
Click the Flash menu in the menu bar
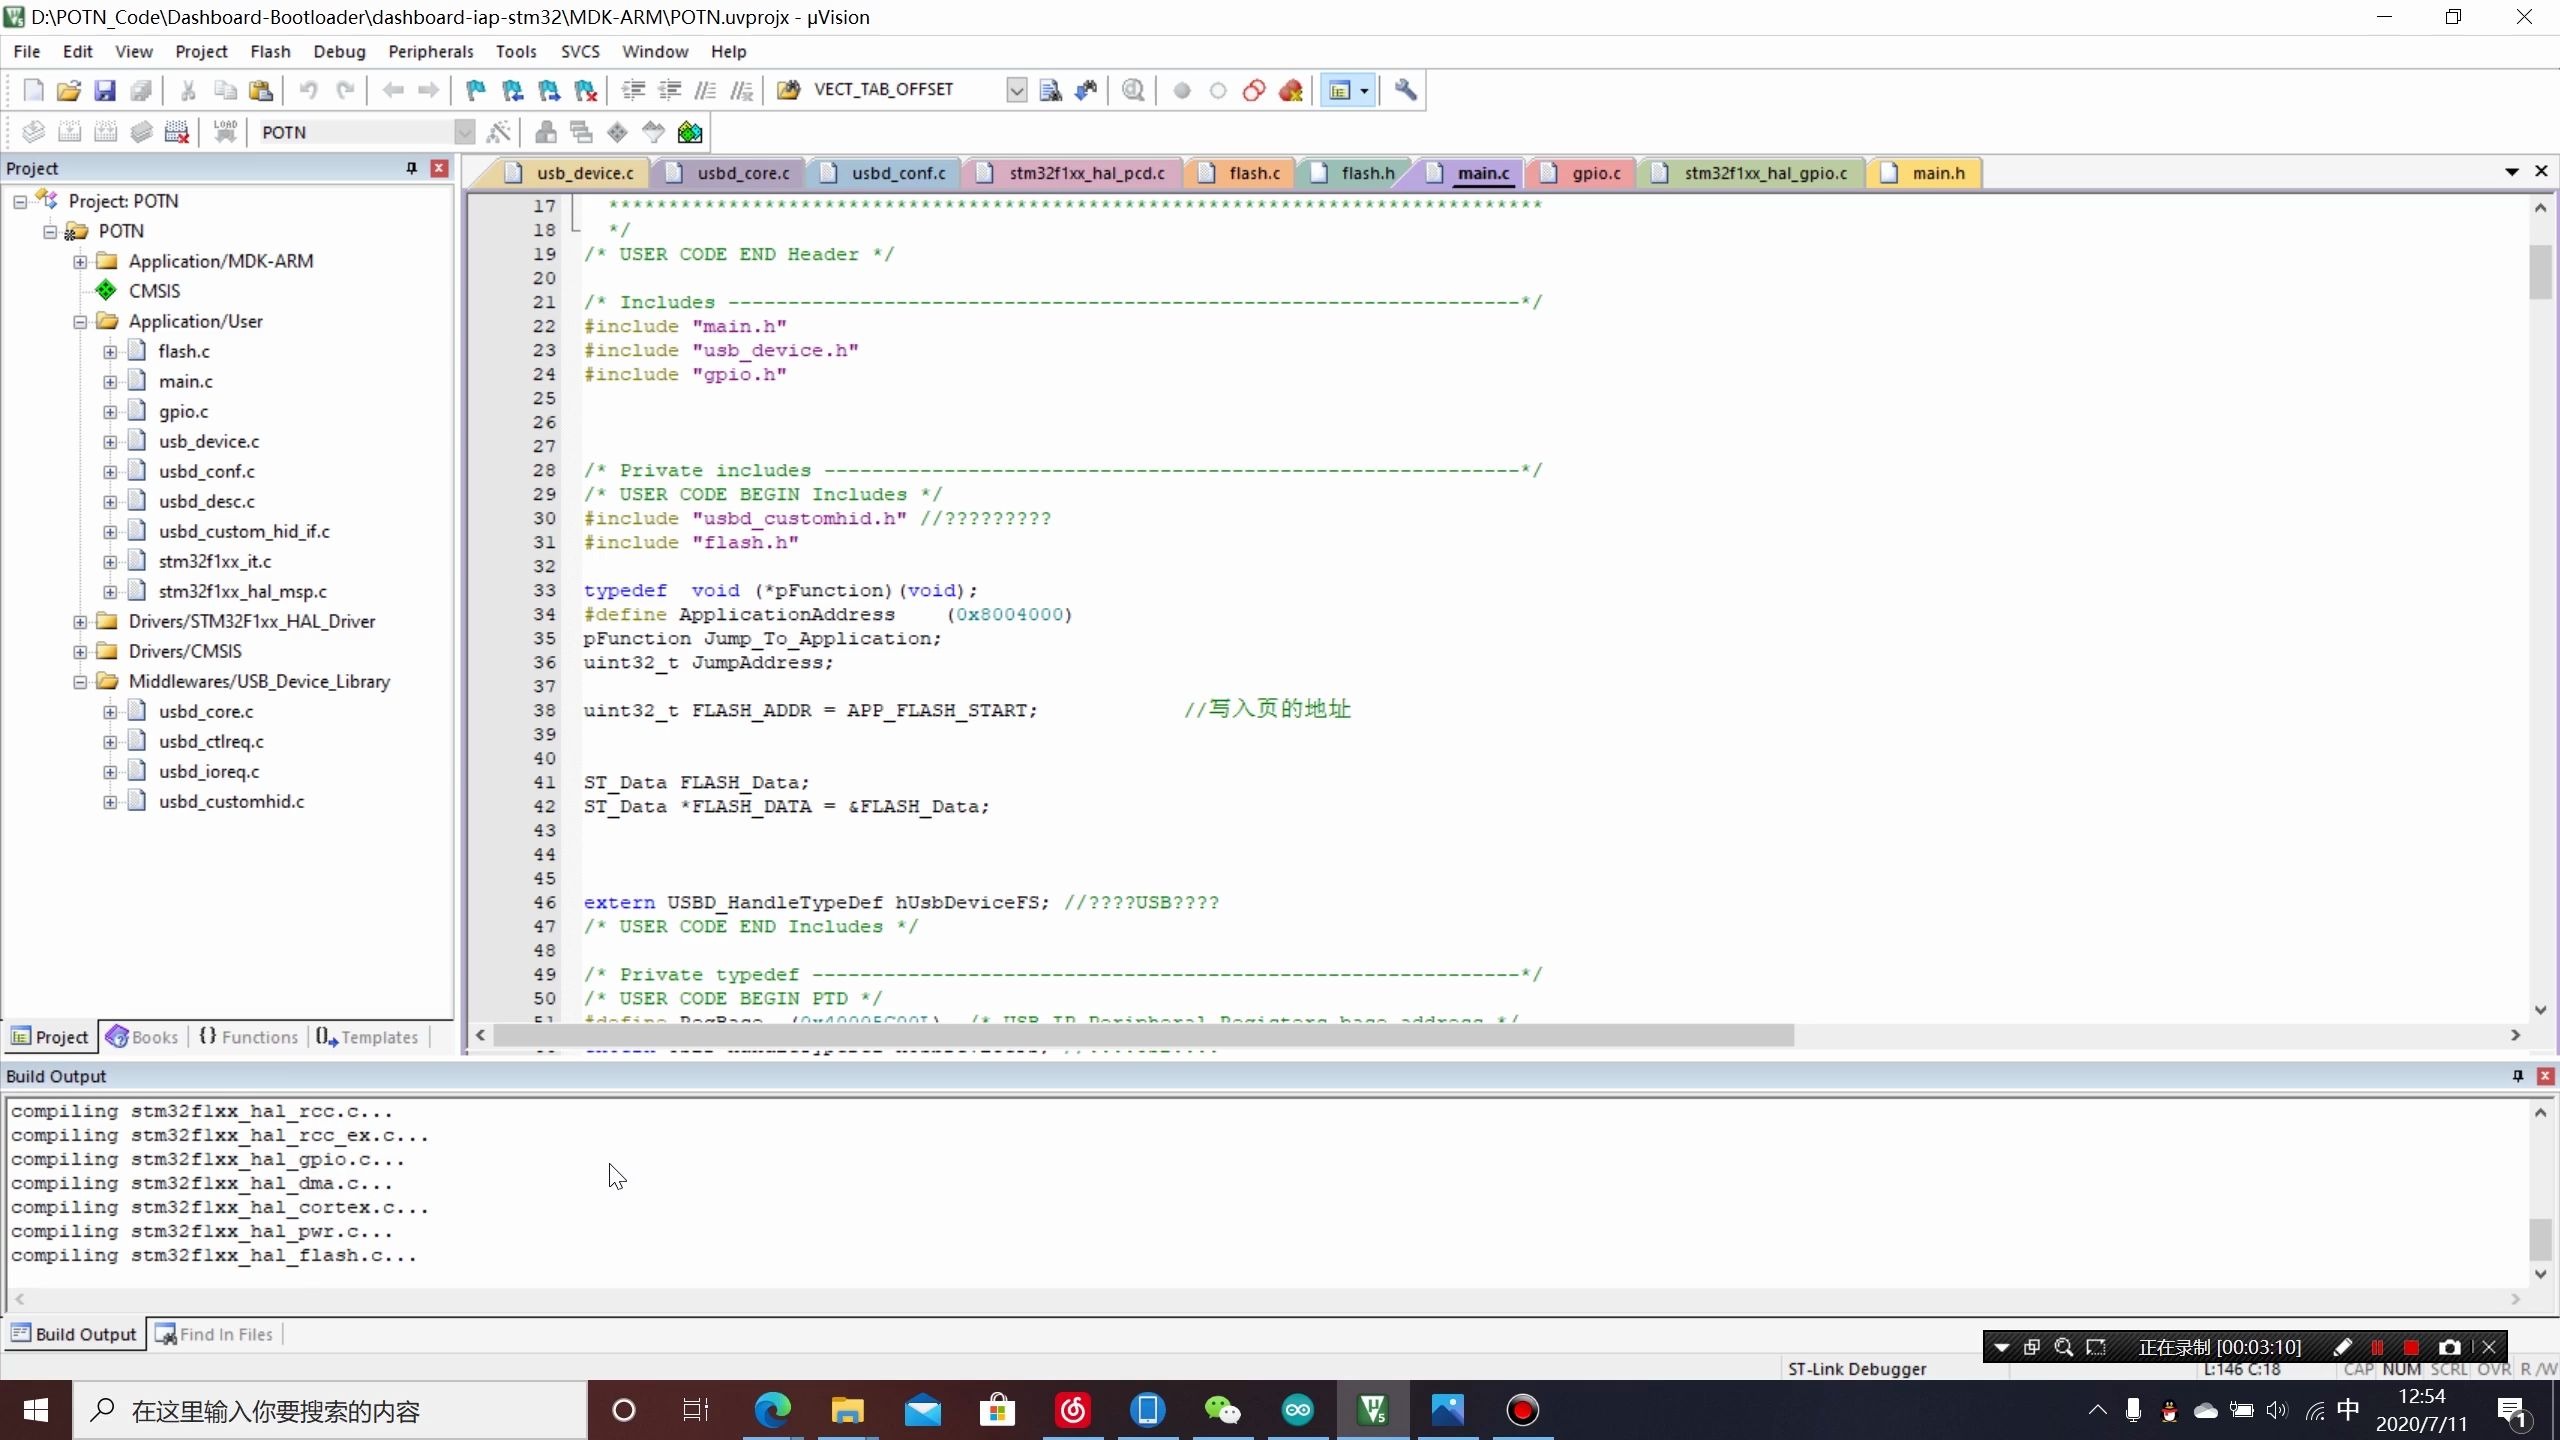[x=271, y=51]
